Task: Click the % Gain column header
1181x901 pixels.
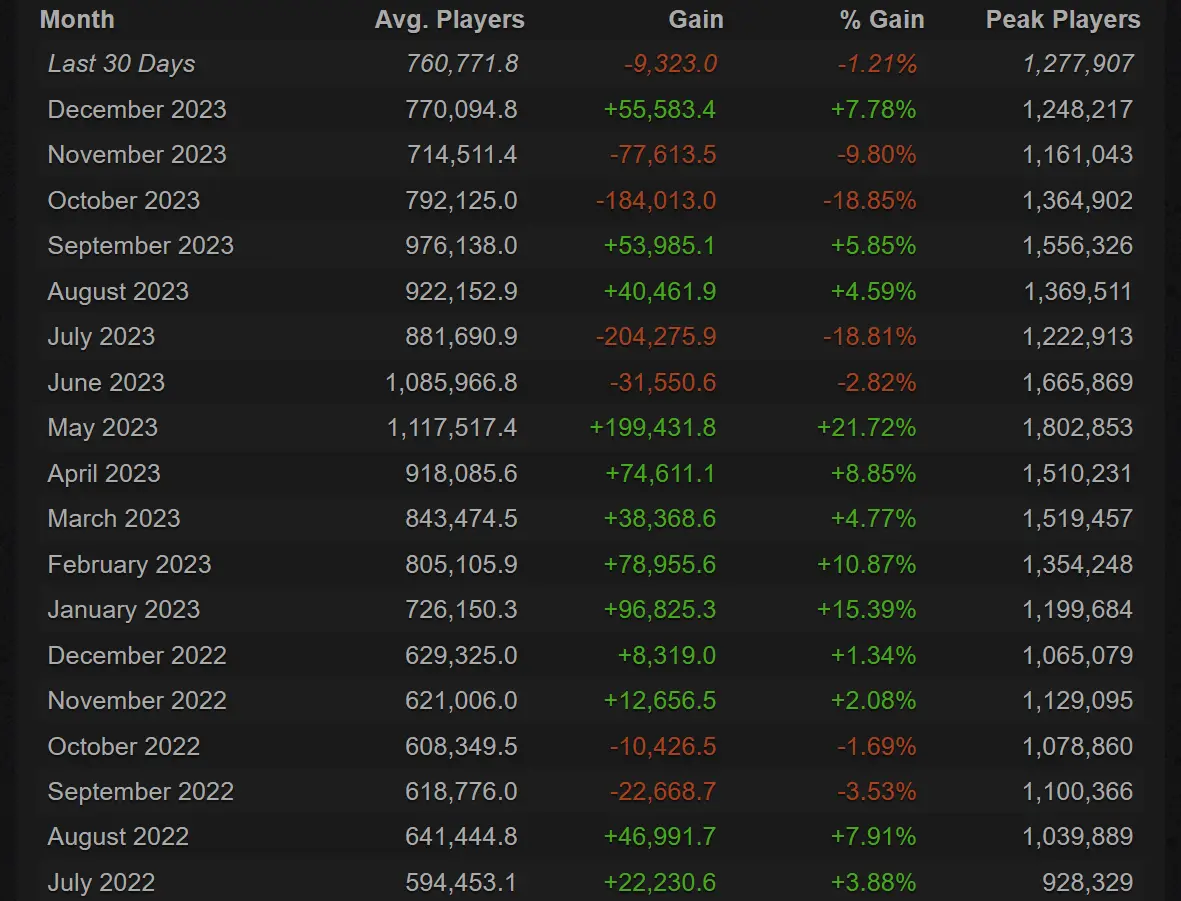Action: (x=882, y=20)
